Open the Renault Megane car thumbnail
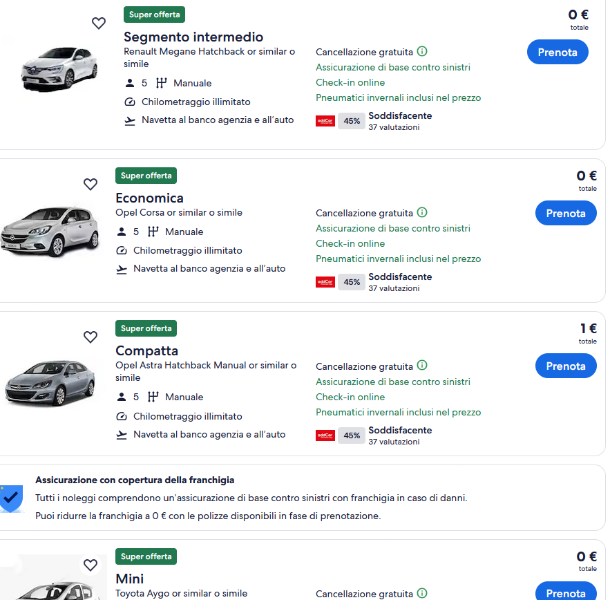The height and width of the screenshot is (600, 610). [59, 69]
